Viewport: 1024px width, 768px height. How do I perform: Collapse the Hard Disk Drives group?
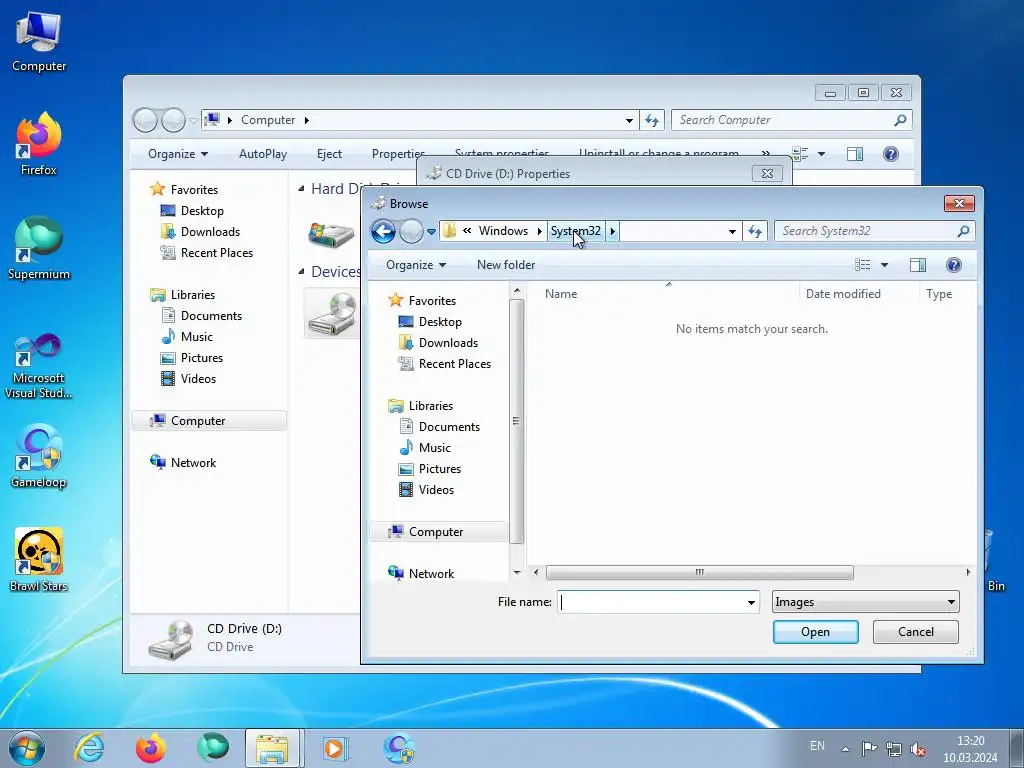(301, 189)
